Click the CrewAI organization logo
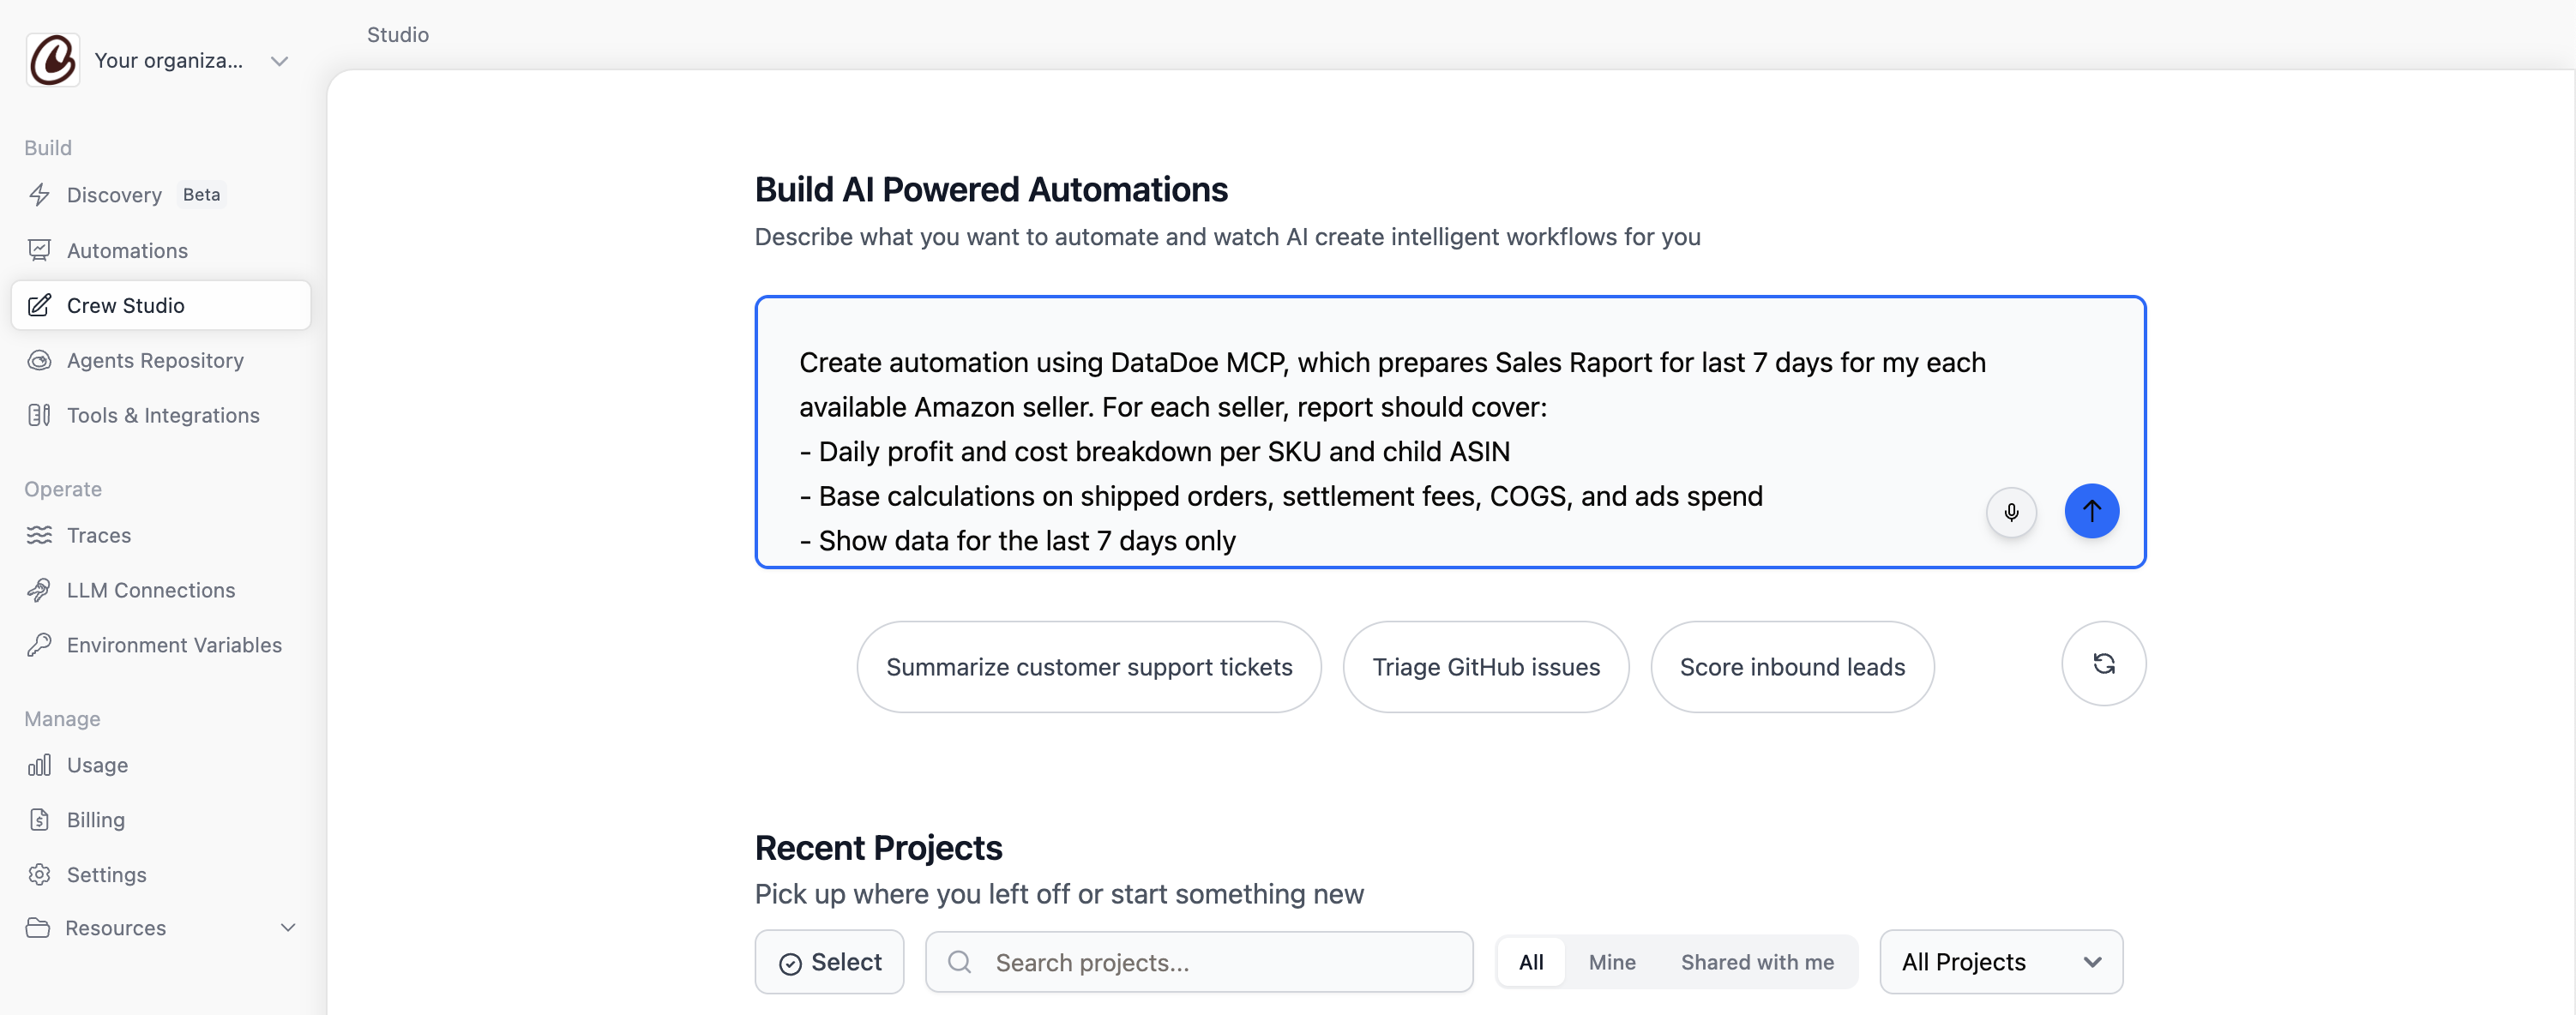Screen dimensions: 2576x1015 click(x=53, y=60)
